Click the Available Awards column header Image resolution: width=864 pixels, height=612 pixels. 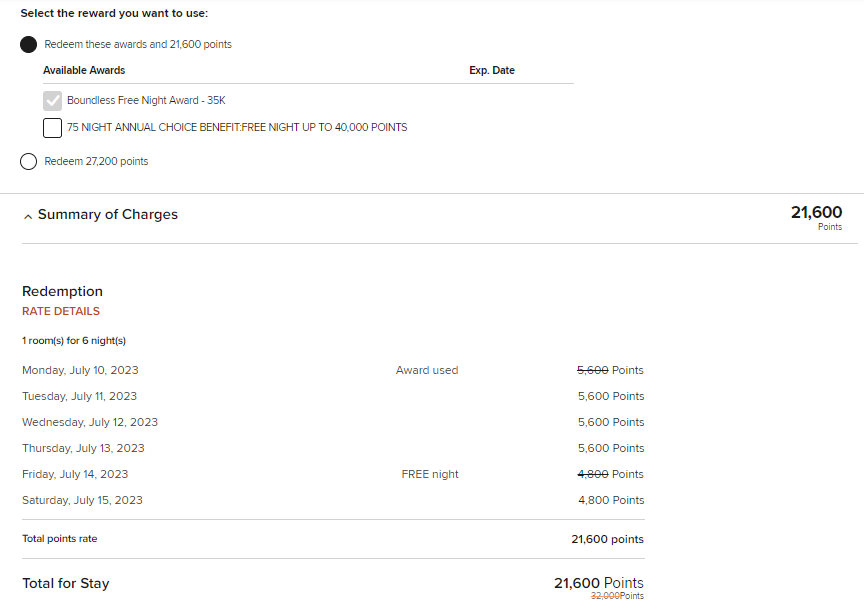pyautogui.click(x=84, y=71)
